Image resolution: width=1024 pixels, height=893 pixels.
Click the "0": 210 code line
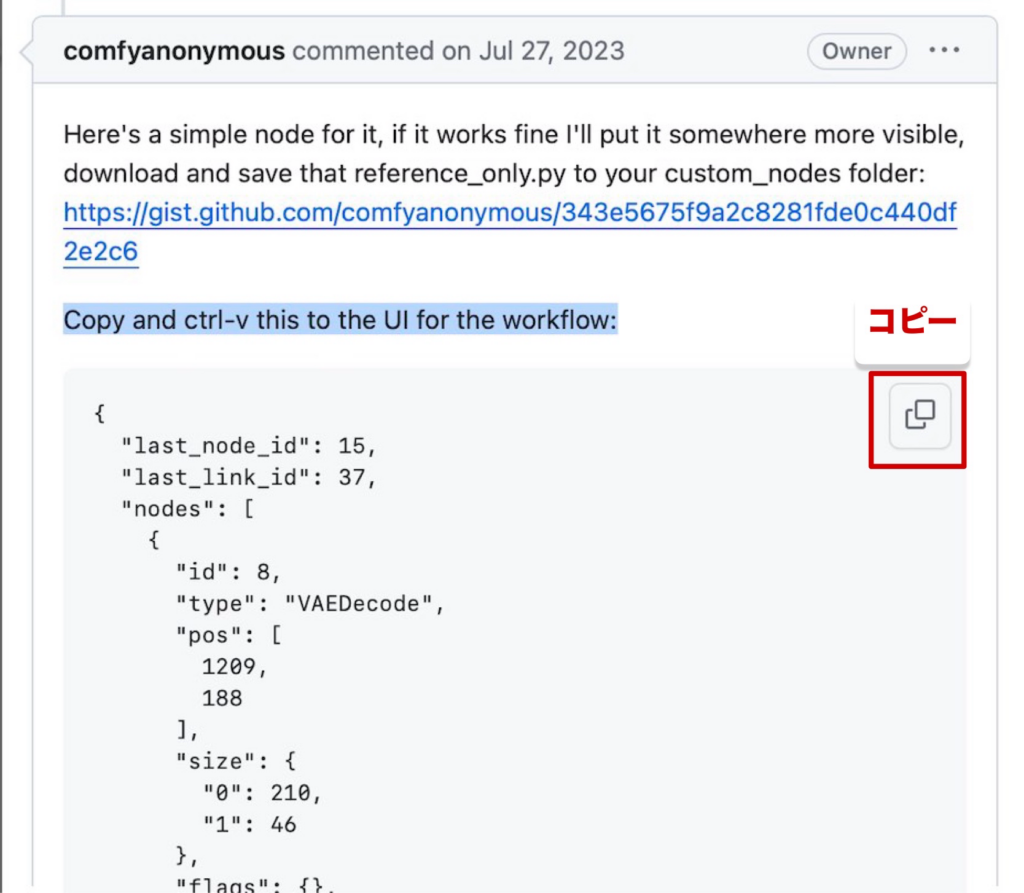(x=263, y=793)
